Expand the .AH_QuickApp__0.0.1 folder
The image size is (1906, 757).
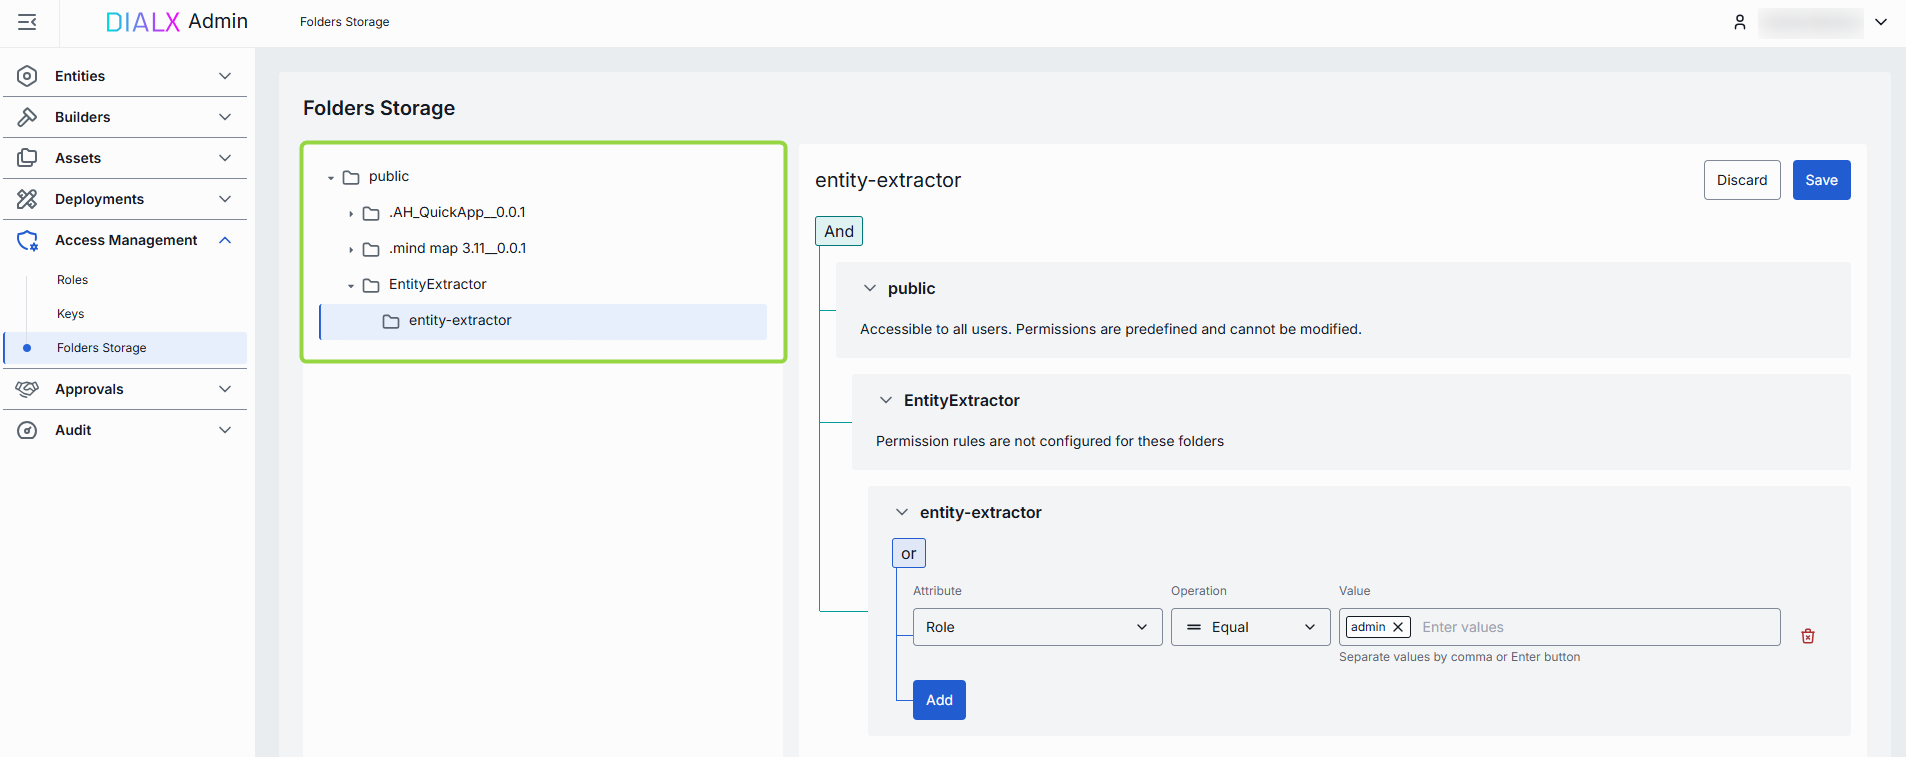coord(351,213)
